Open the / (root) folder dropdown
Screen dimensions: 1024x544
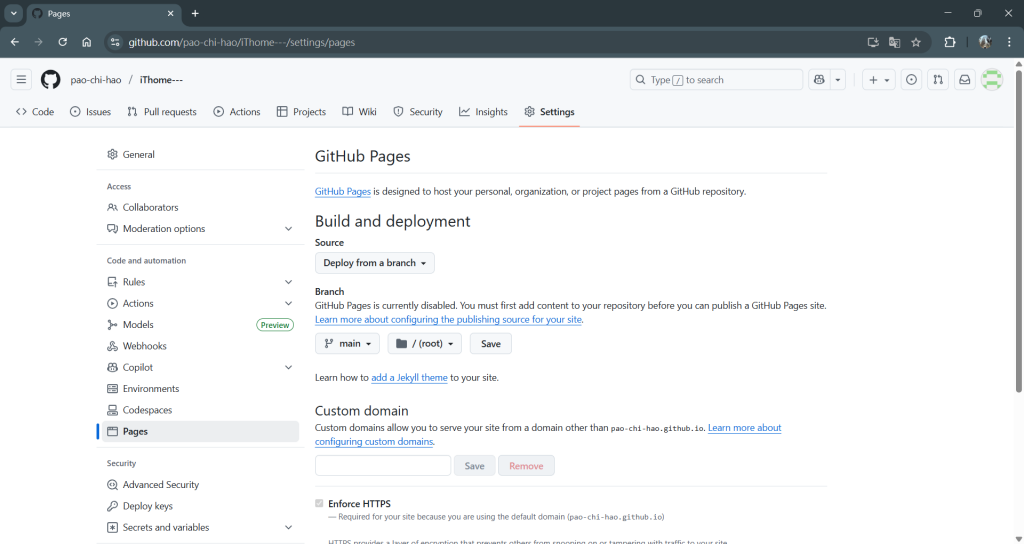pos(424,344)
